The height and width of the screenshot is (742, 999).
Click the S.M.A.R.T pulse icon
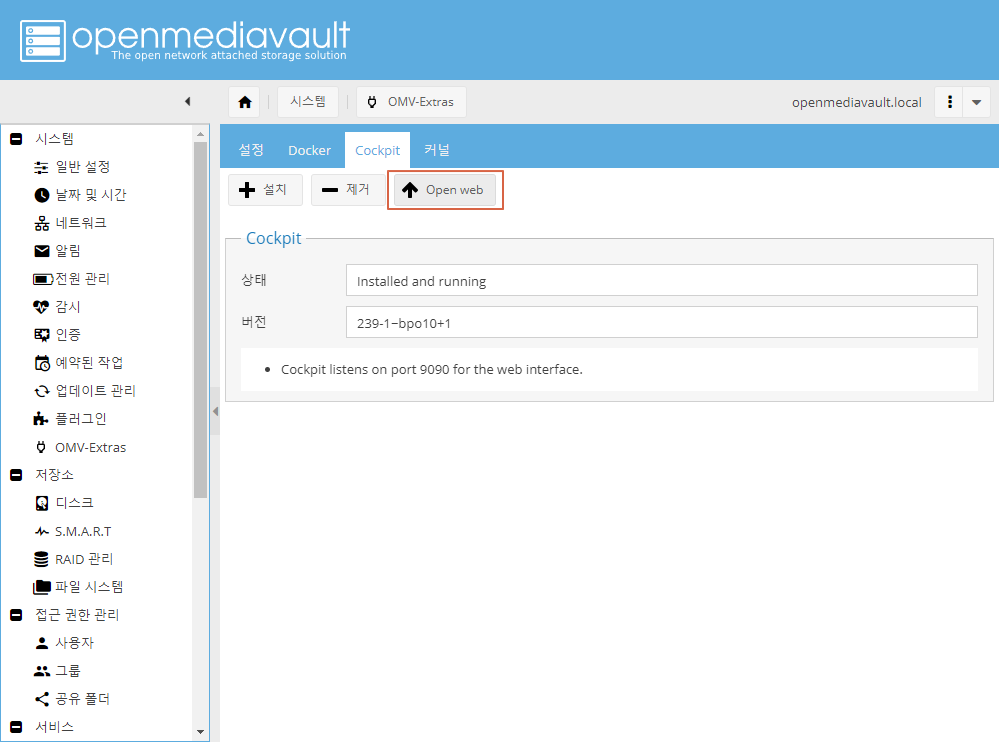click(41, 531)
